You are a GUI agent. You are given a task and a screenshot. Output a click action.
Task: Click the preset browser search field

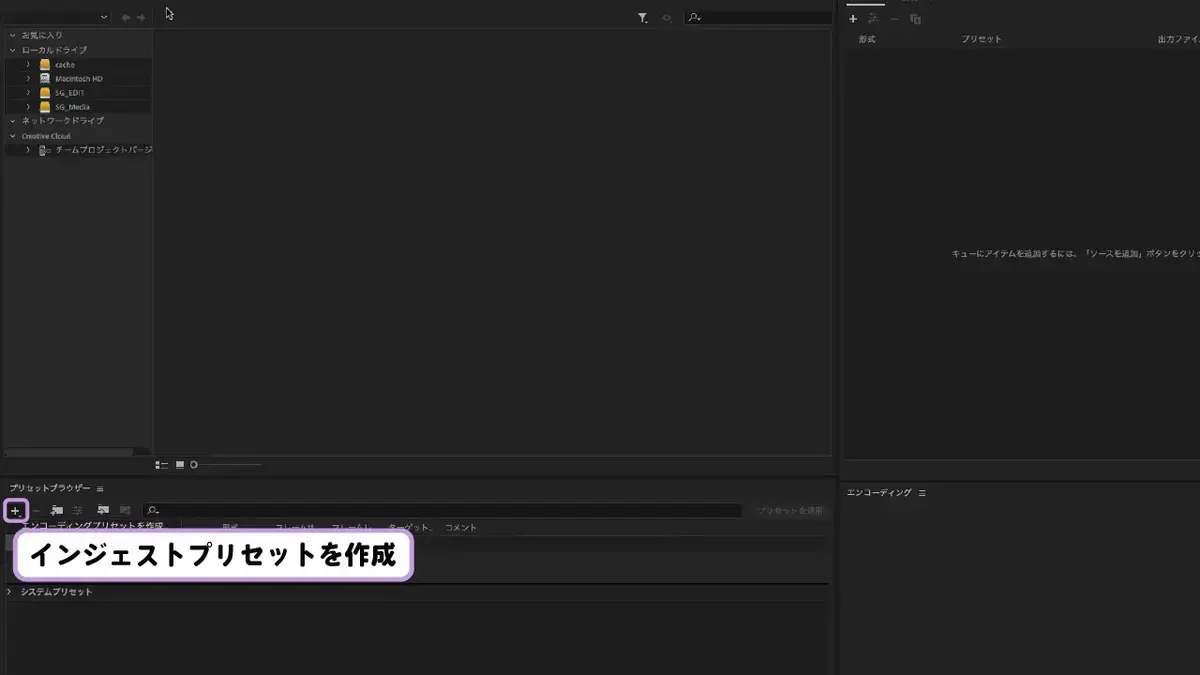(x=442, y=511)
